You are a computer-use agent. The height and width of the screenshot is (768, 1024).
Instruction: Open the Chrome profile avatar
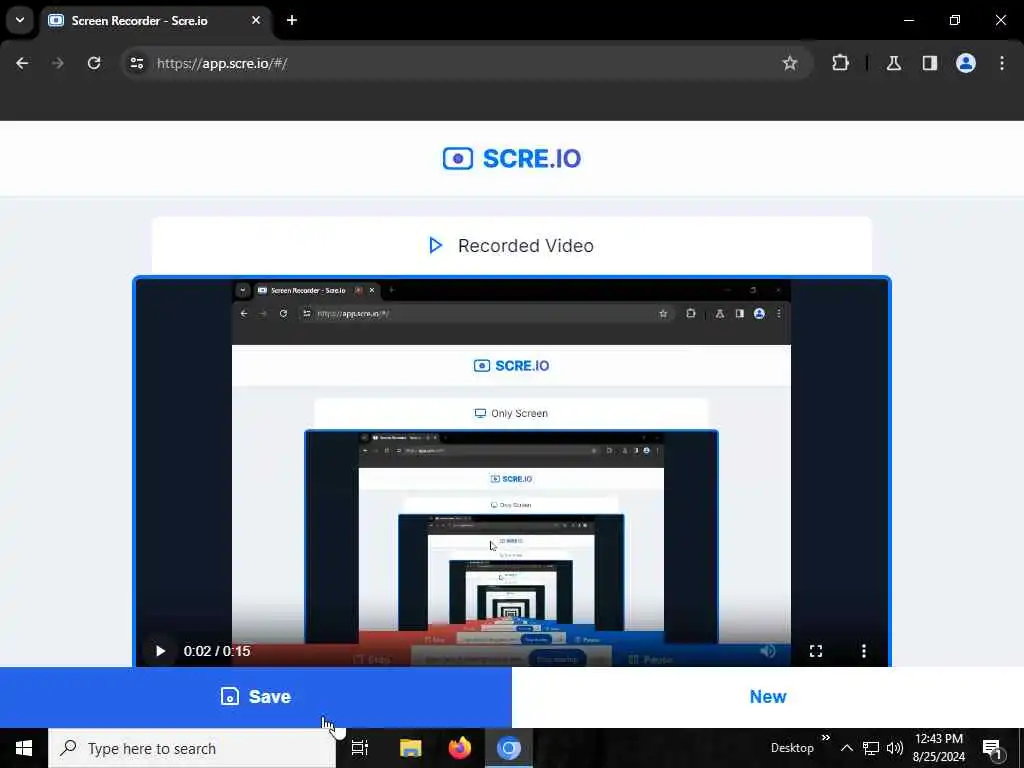coord(966,63)
